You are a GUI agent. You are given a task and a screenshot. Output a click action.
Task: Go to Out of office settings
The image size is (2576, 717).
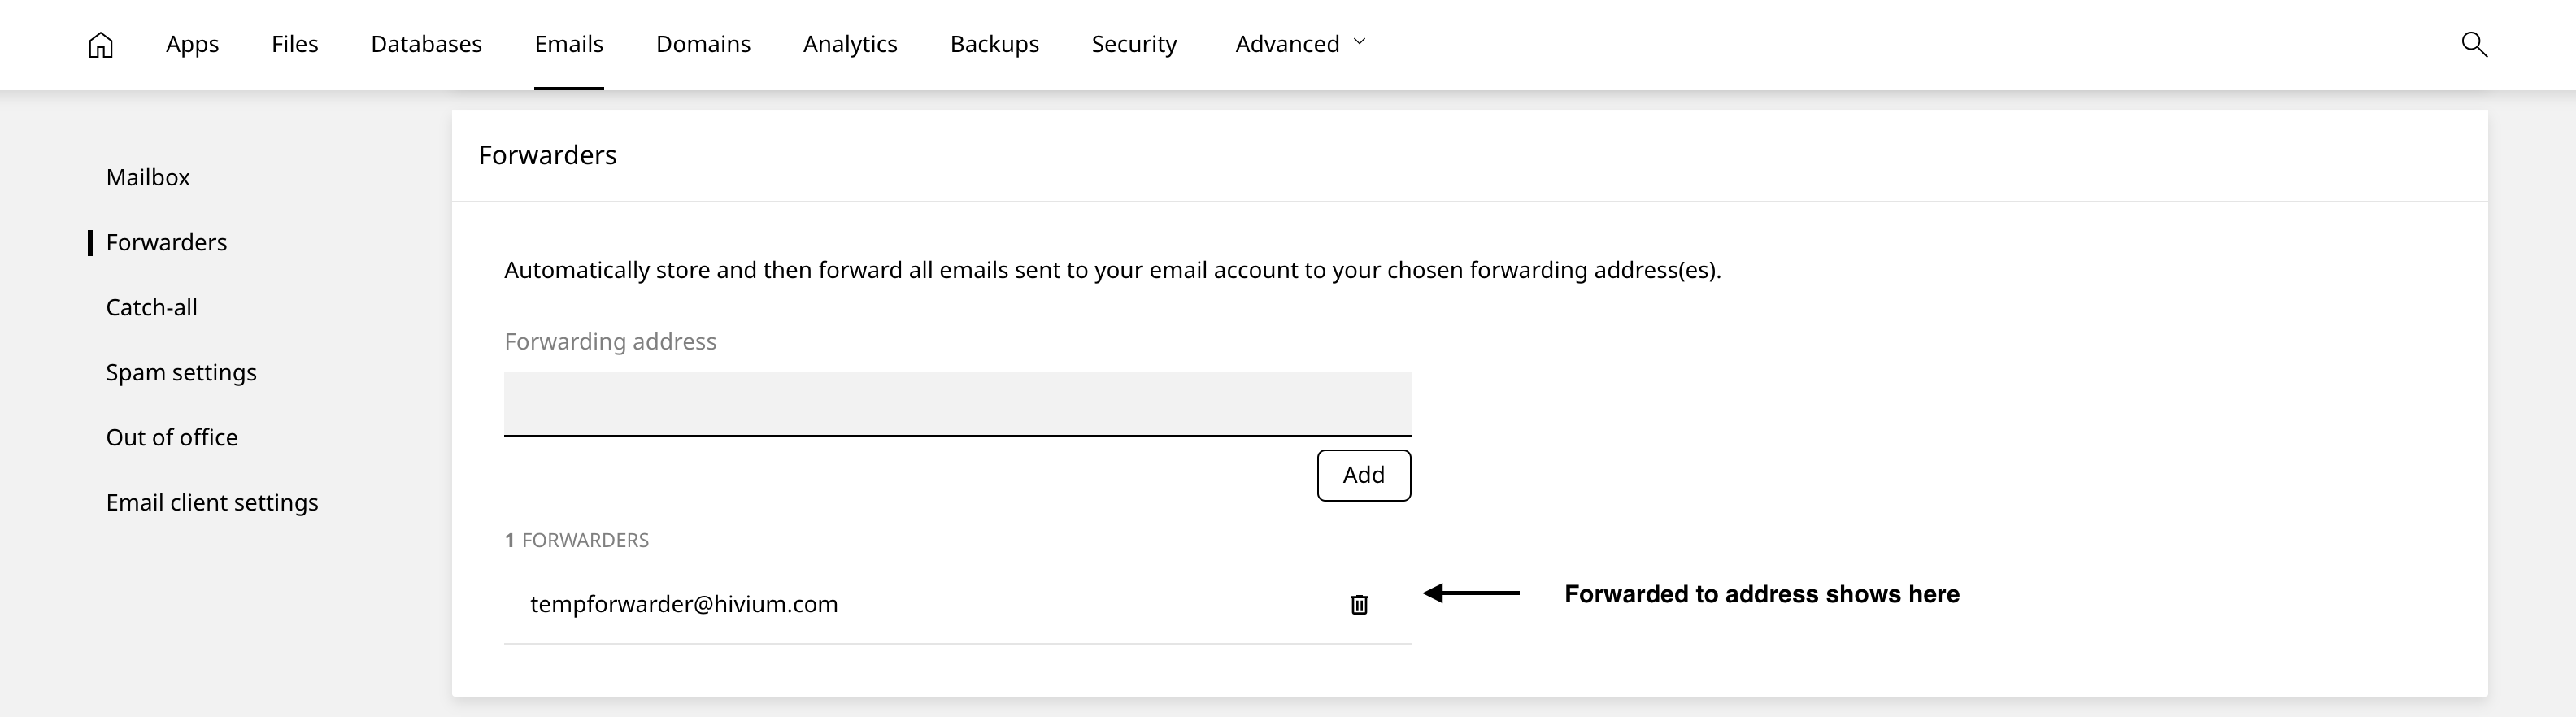(x=172, y=437)
